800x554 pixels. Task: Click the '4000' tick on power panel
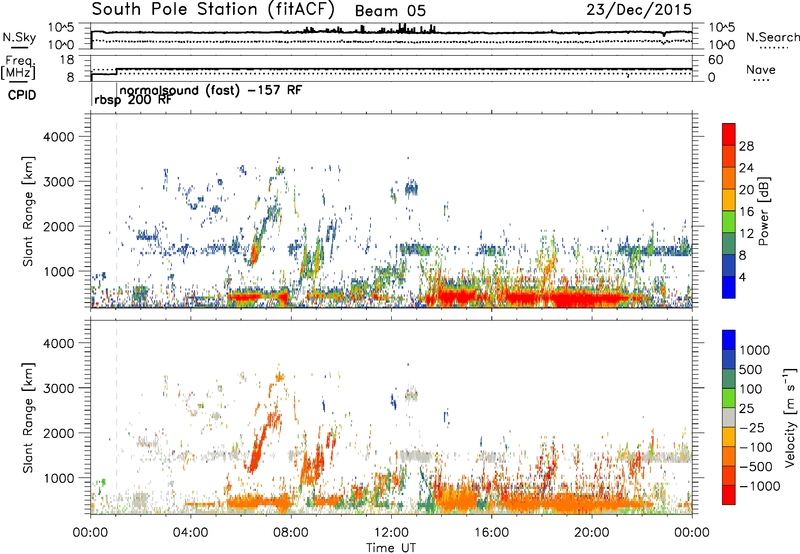coord(59,137)
